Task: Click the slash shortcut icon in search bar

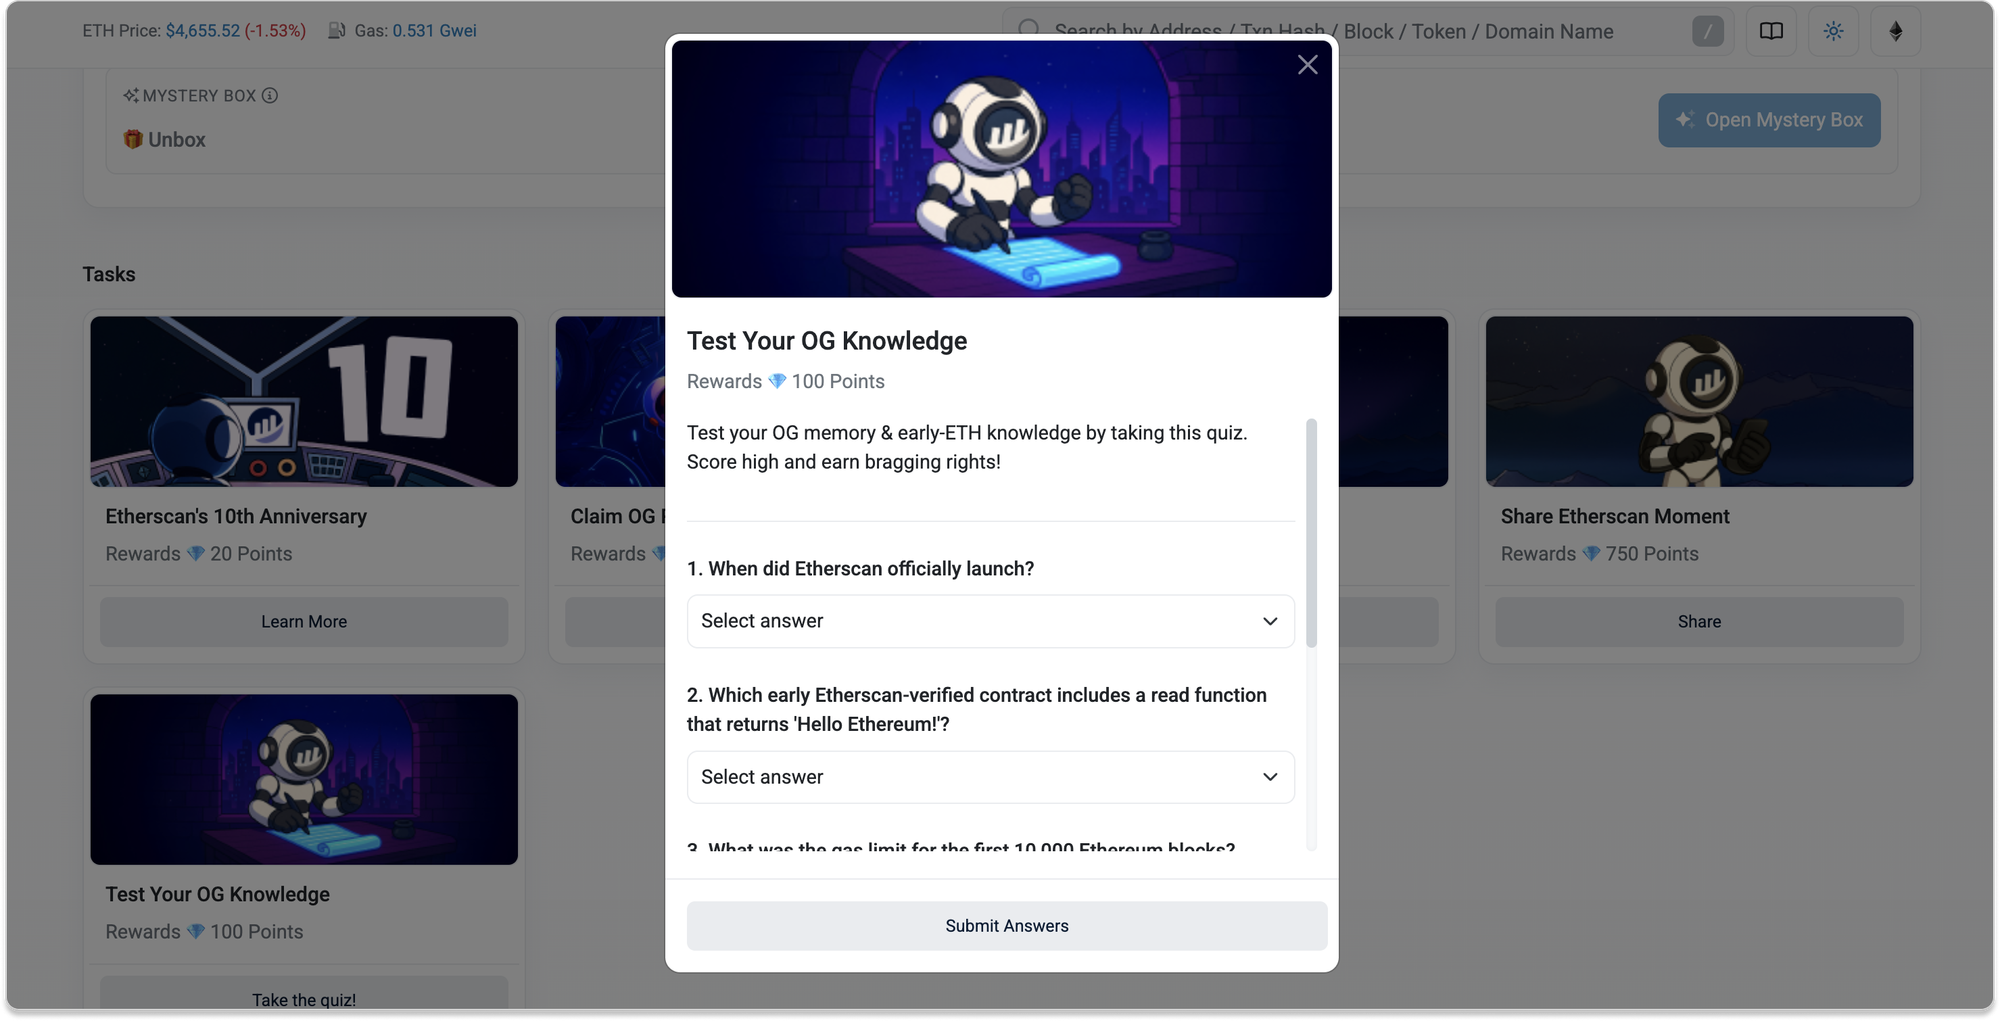Action: 1707,31
